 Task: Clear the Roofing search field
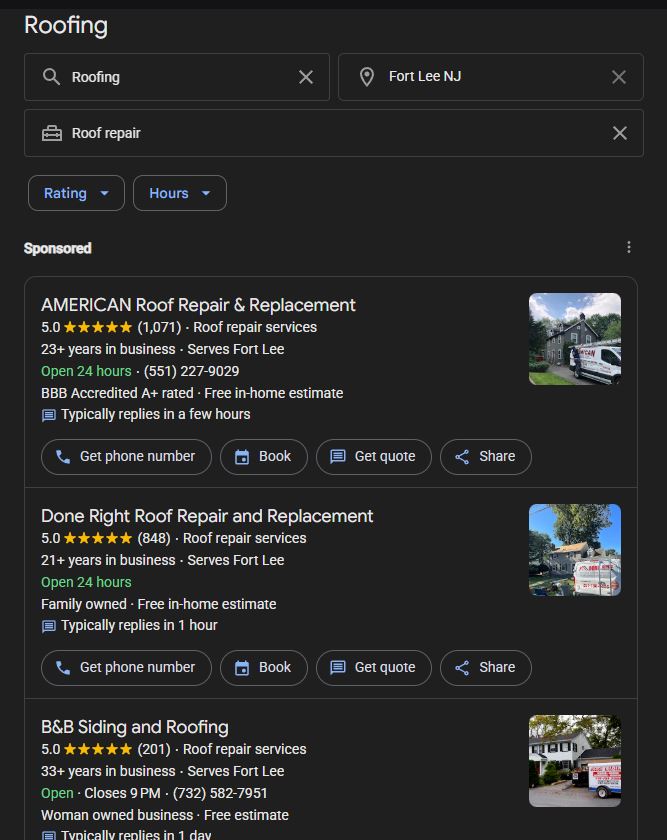[306, 77]
